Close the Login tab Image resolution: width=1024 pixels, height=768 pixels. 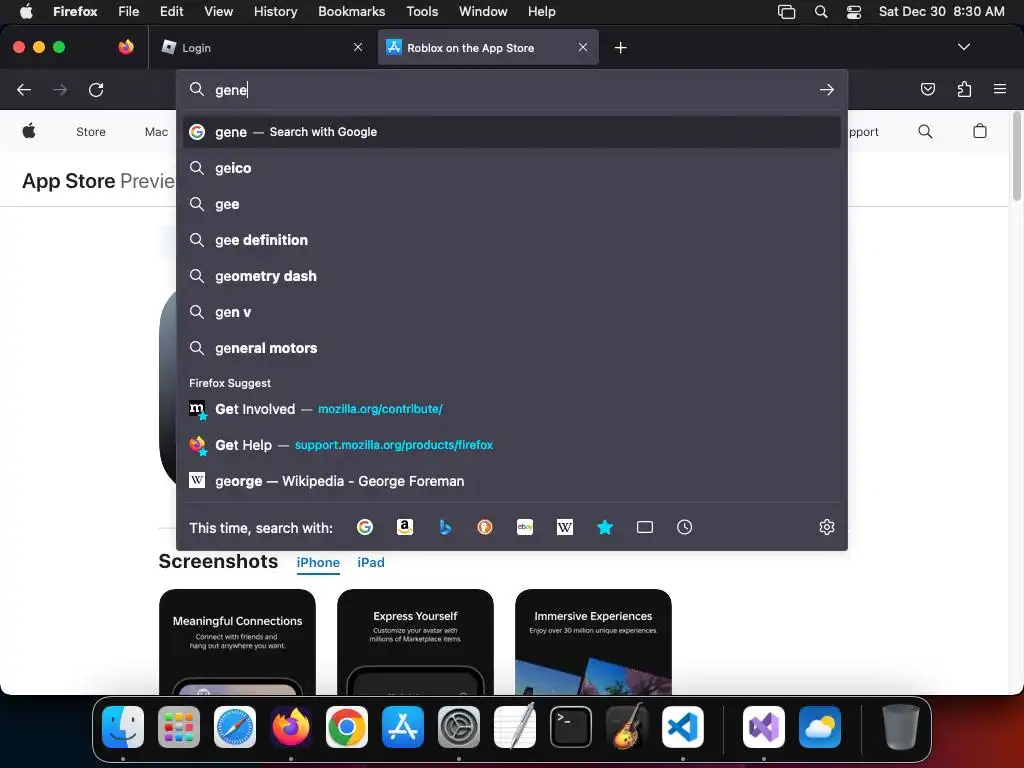[358, 47]
